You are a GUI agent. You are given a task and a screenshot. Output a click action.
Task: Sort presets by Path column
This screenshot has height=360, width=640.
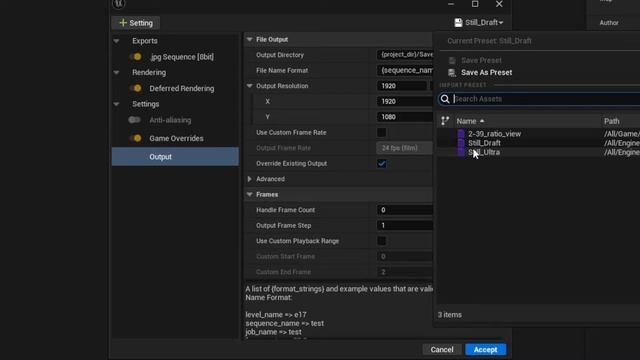point(611,121)
